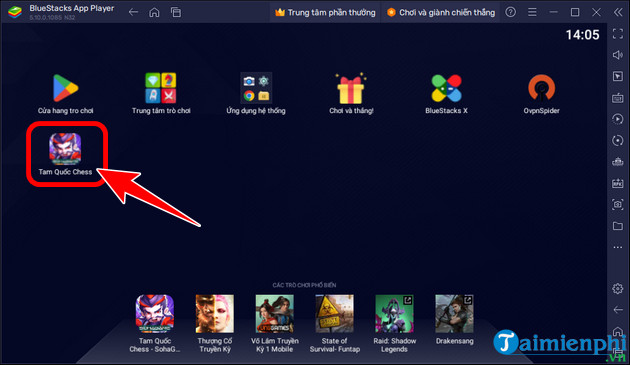The height and width of the screenshot is (365, 630).
Task: Open the help question mark icon
Action: click(x=510, y=12)
